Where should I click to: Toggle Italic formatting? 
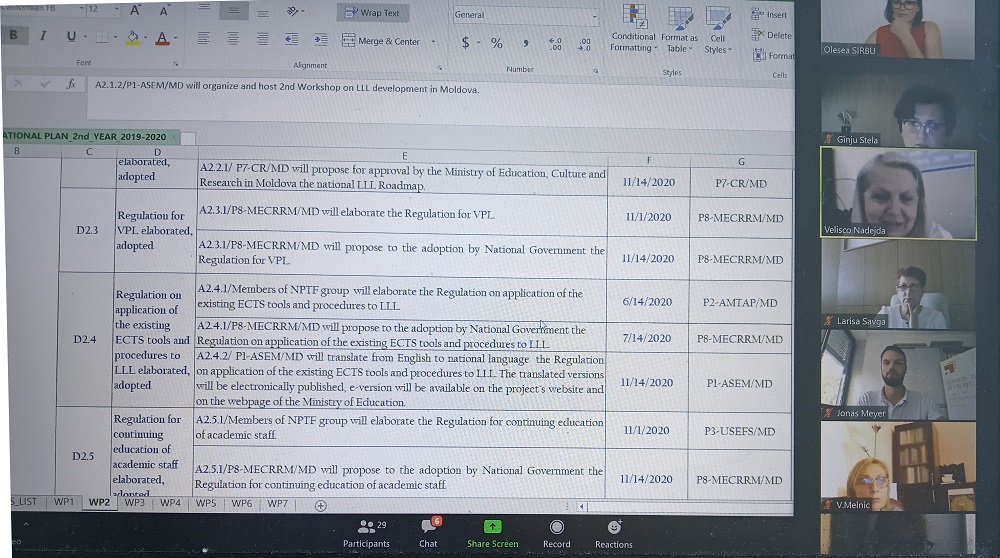(43, 36)
